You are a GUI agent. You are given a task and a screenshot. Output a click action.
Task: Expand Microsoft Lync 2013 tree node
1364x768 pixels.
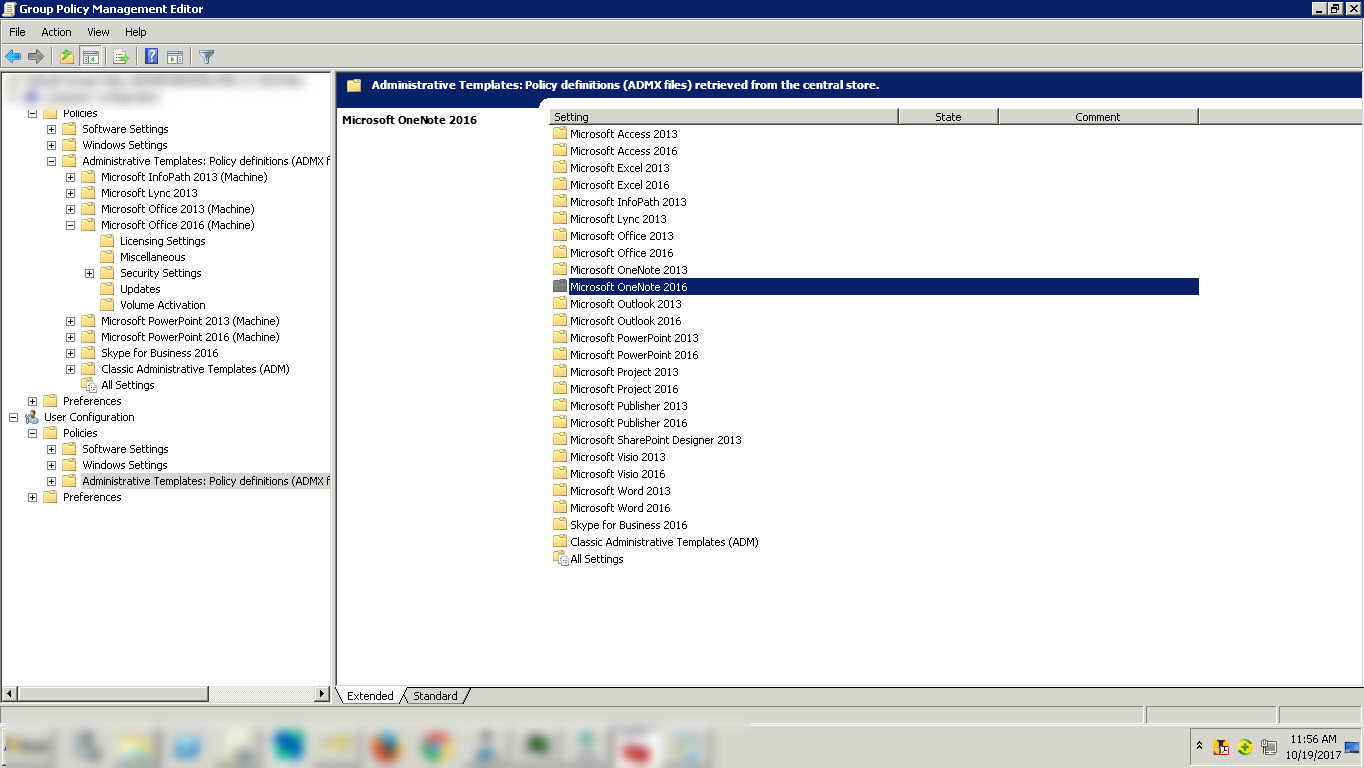click(x=70, y=193)
